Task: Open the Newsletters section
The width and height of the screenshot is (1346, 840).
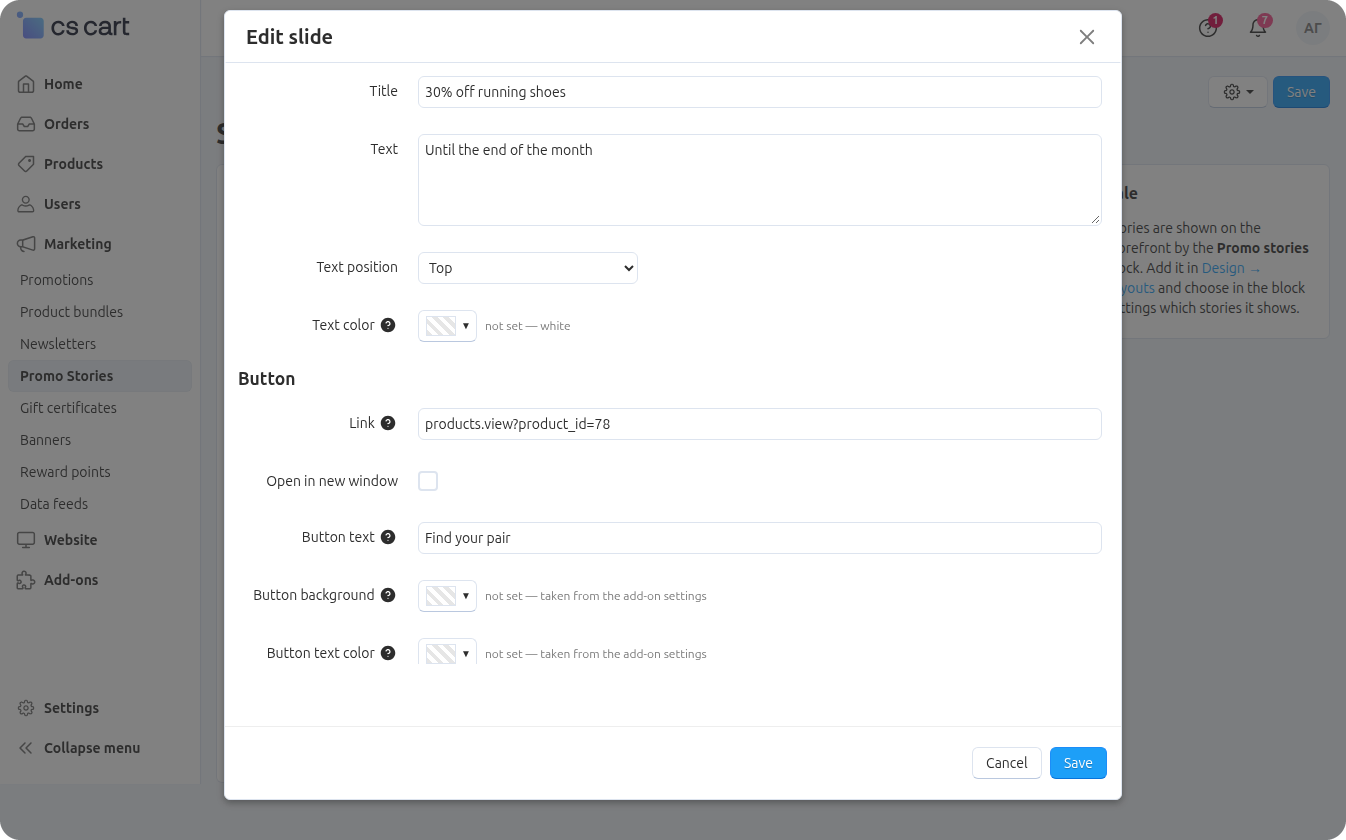Action: coord(58,344)
